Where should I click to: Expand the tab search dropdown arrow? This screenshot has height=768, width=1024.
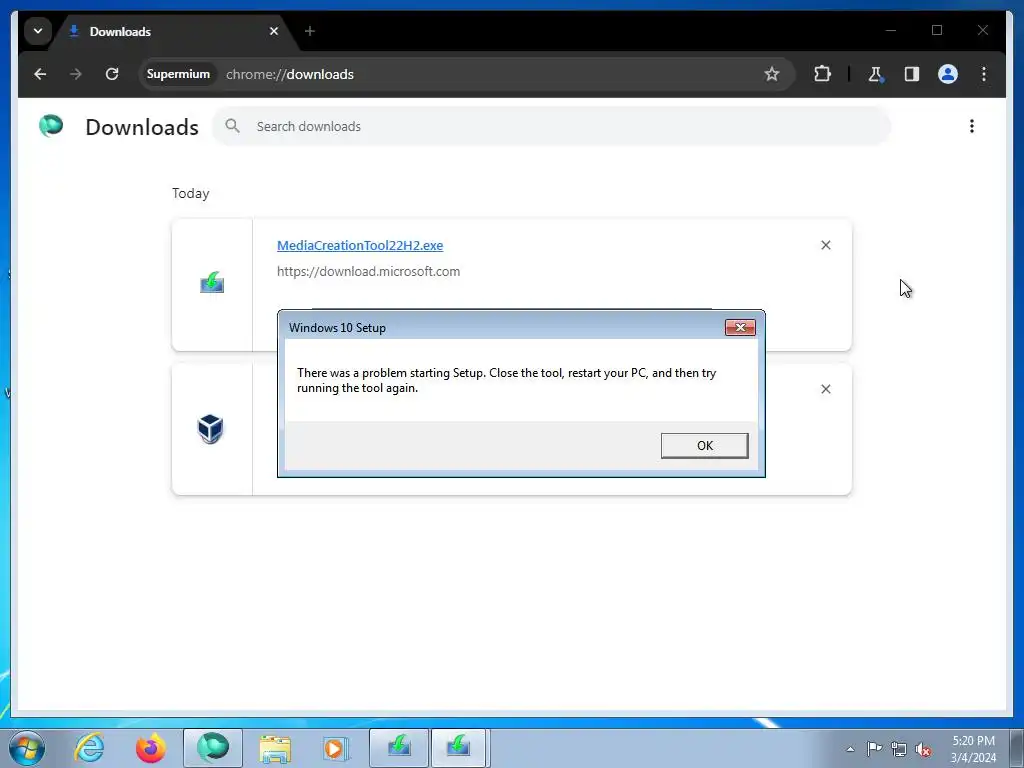point(38,31)
